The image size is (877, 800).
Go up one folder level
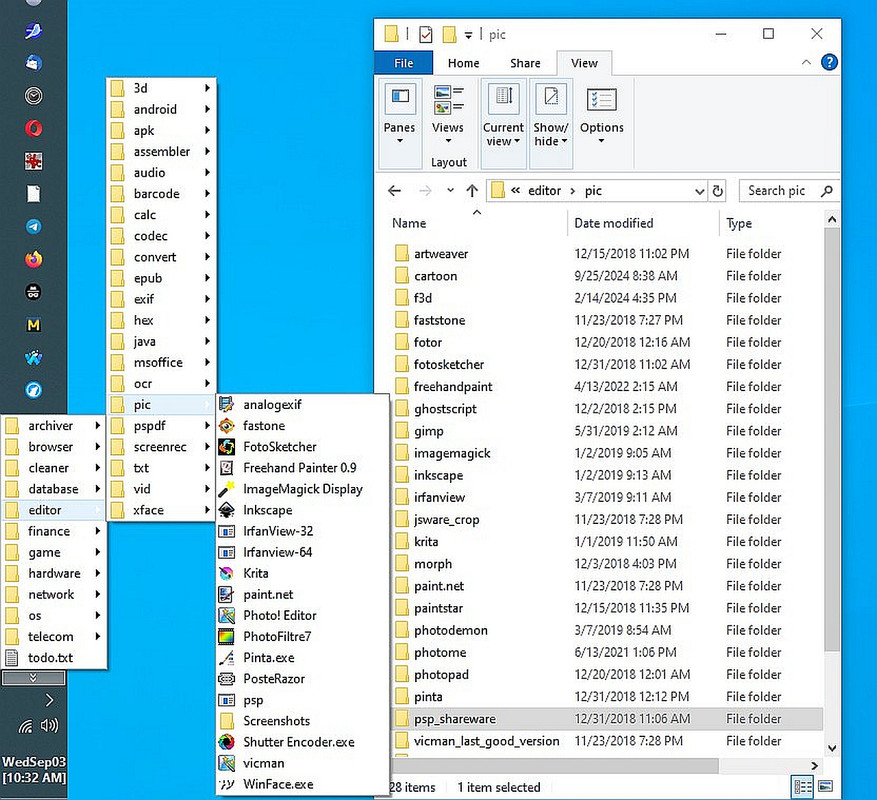472,191
